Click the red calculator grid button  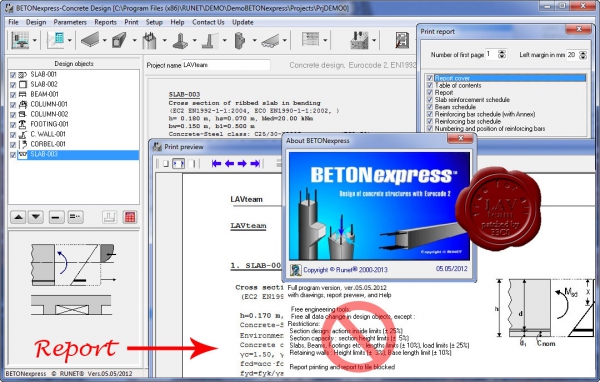tap(130, 217)
